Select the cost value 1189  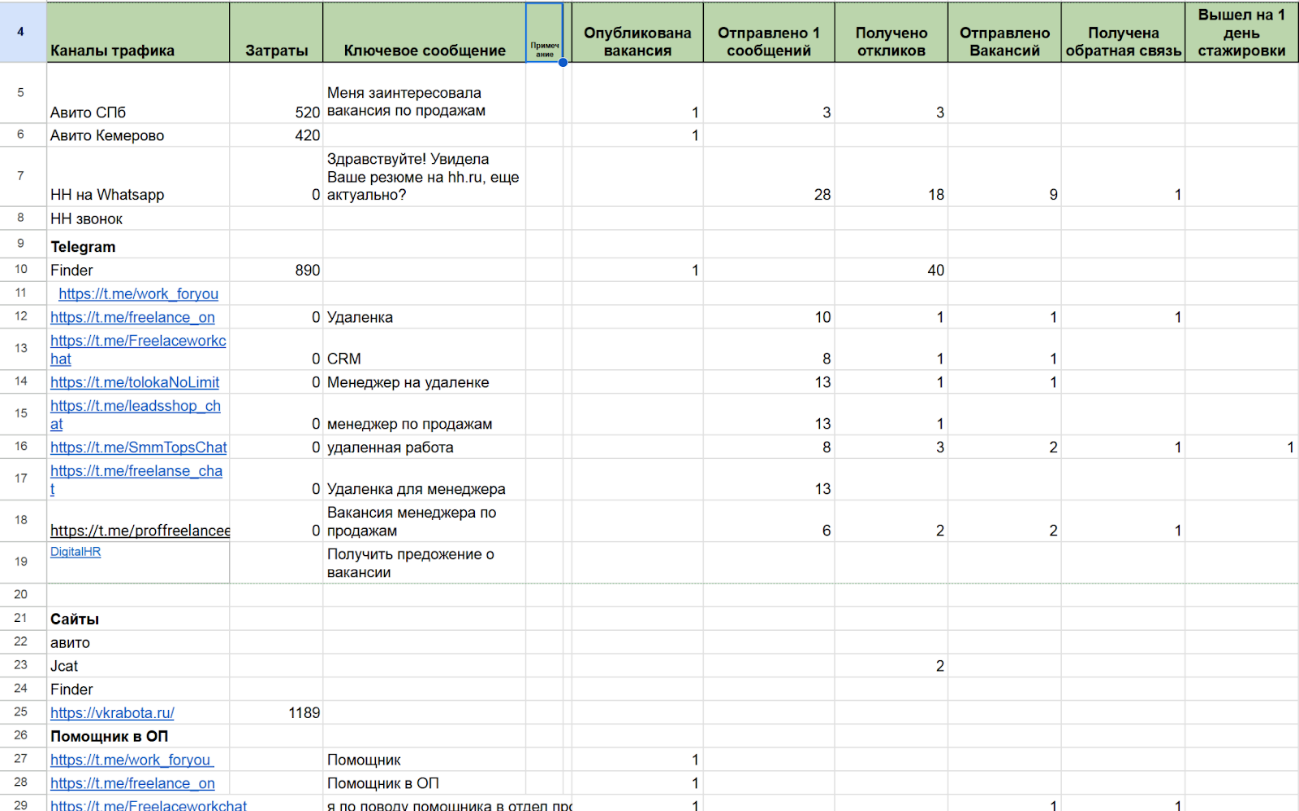pyautogui.click(x=276, y=713)
